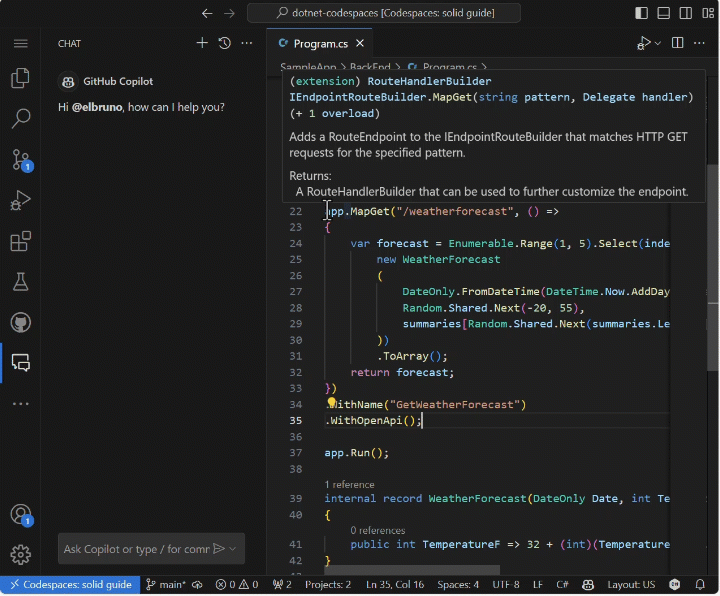The width and height of the screenshot is (720, 596).
Task: Open the send options dropdown in chat
Action: (233, 549)
